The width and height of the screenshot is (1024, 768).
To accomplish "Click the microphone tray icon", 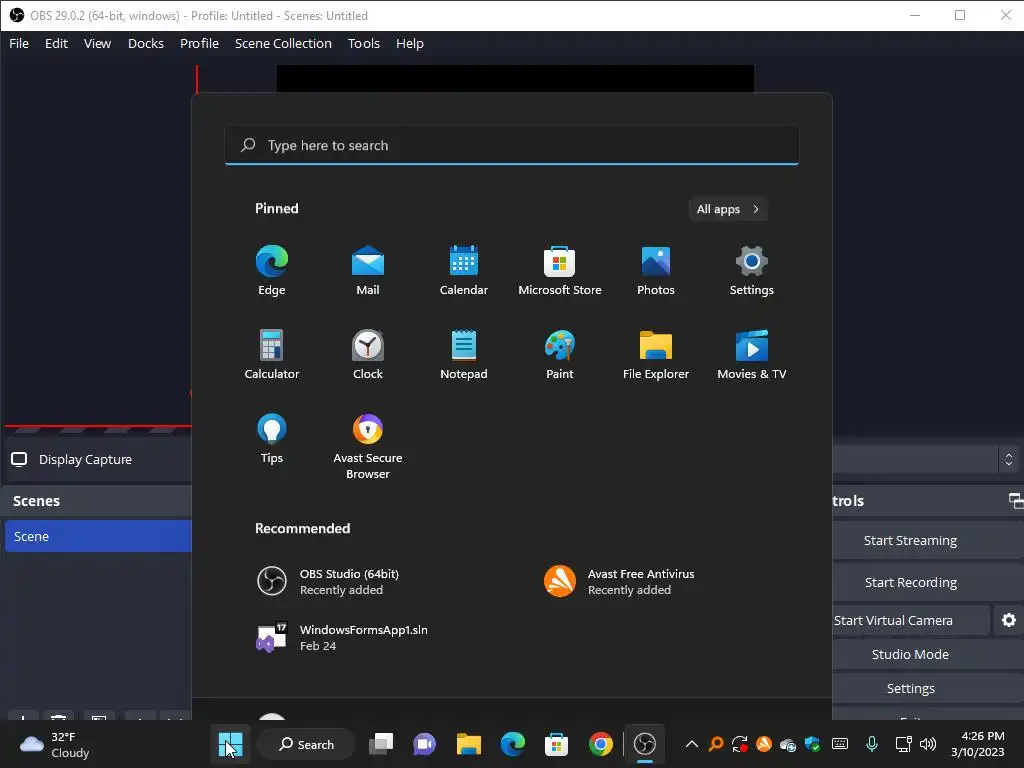I will pyautogui.click(x=871, y=744).
